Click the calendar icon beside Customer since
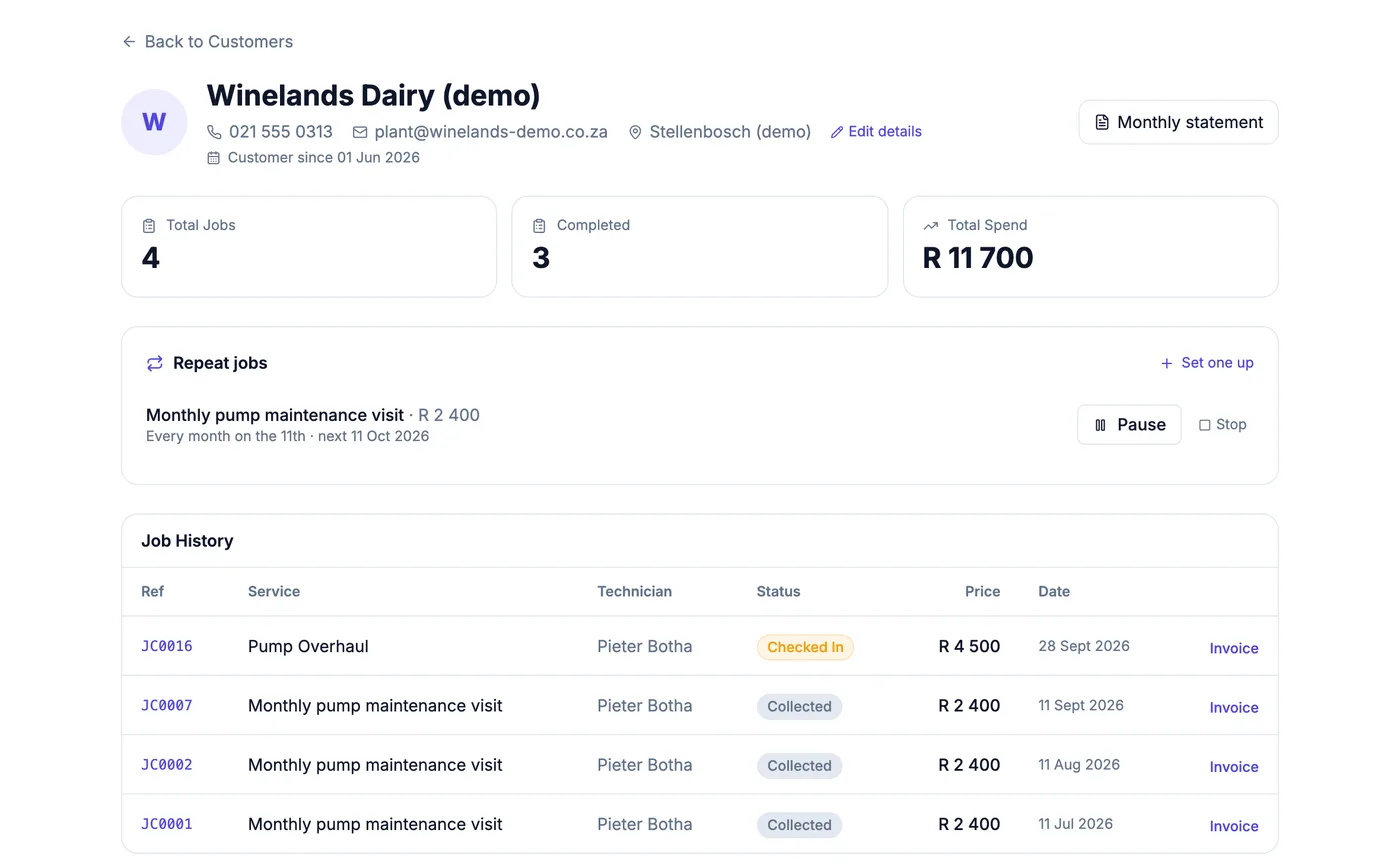 tap(213, 158)
